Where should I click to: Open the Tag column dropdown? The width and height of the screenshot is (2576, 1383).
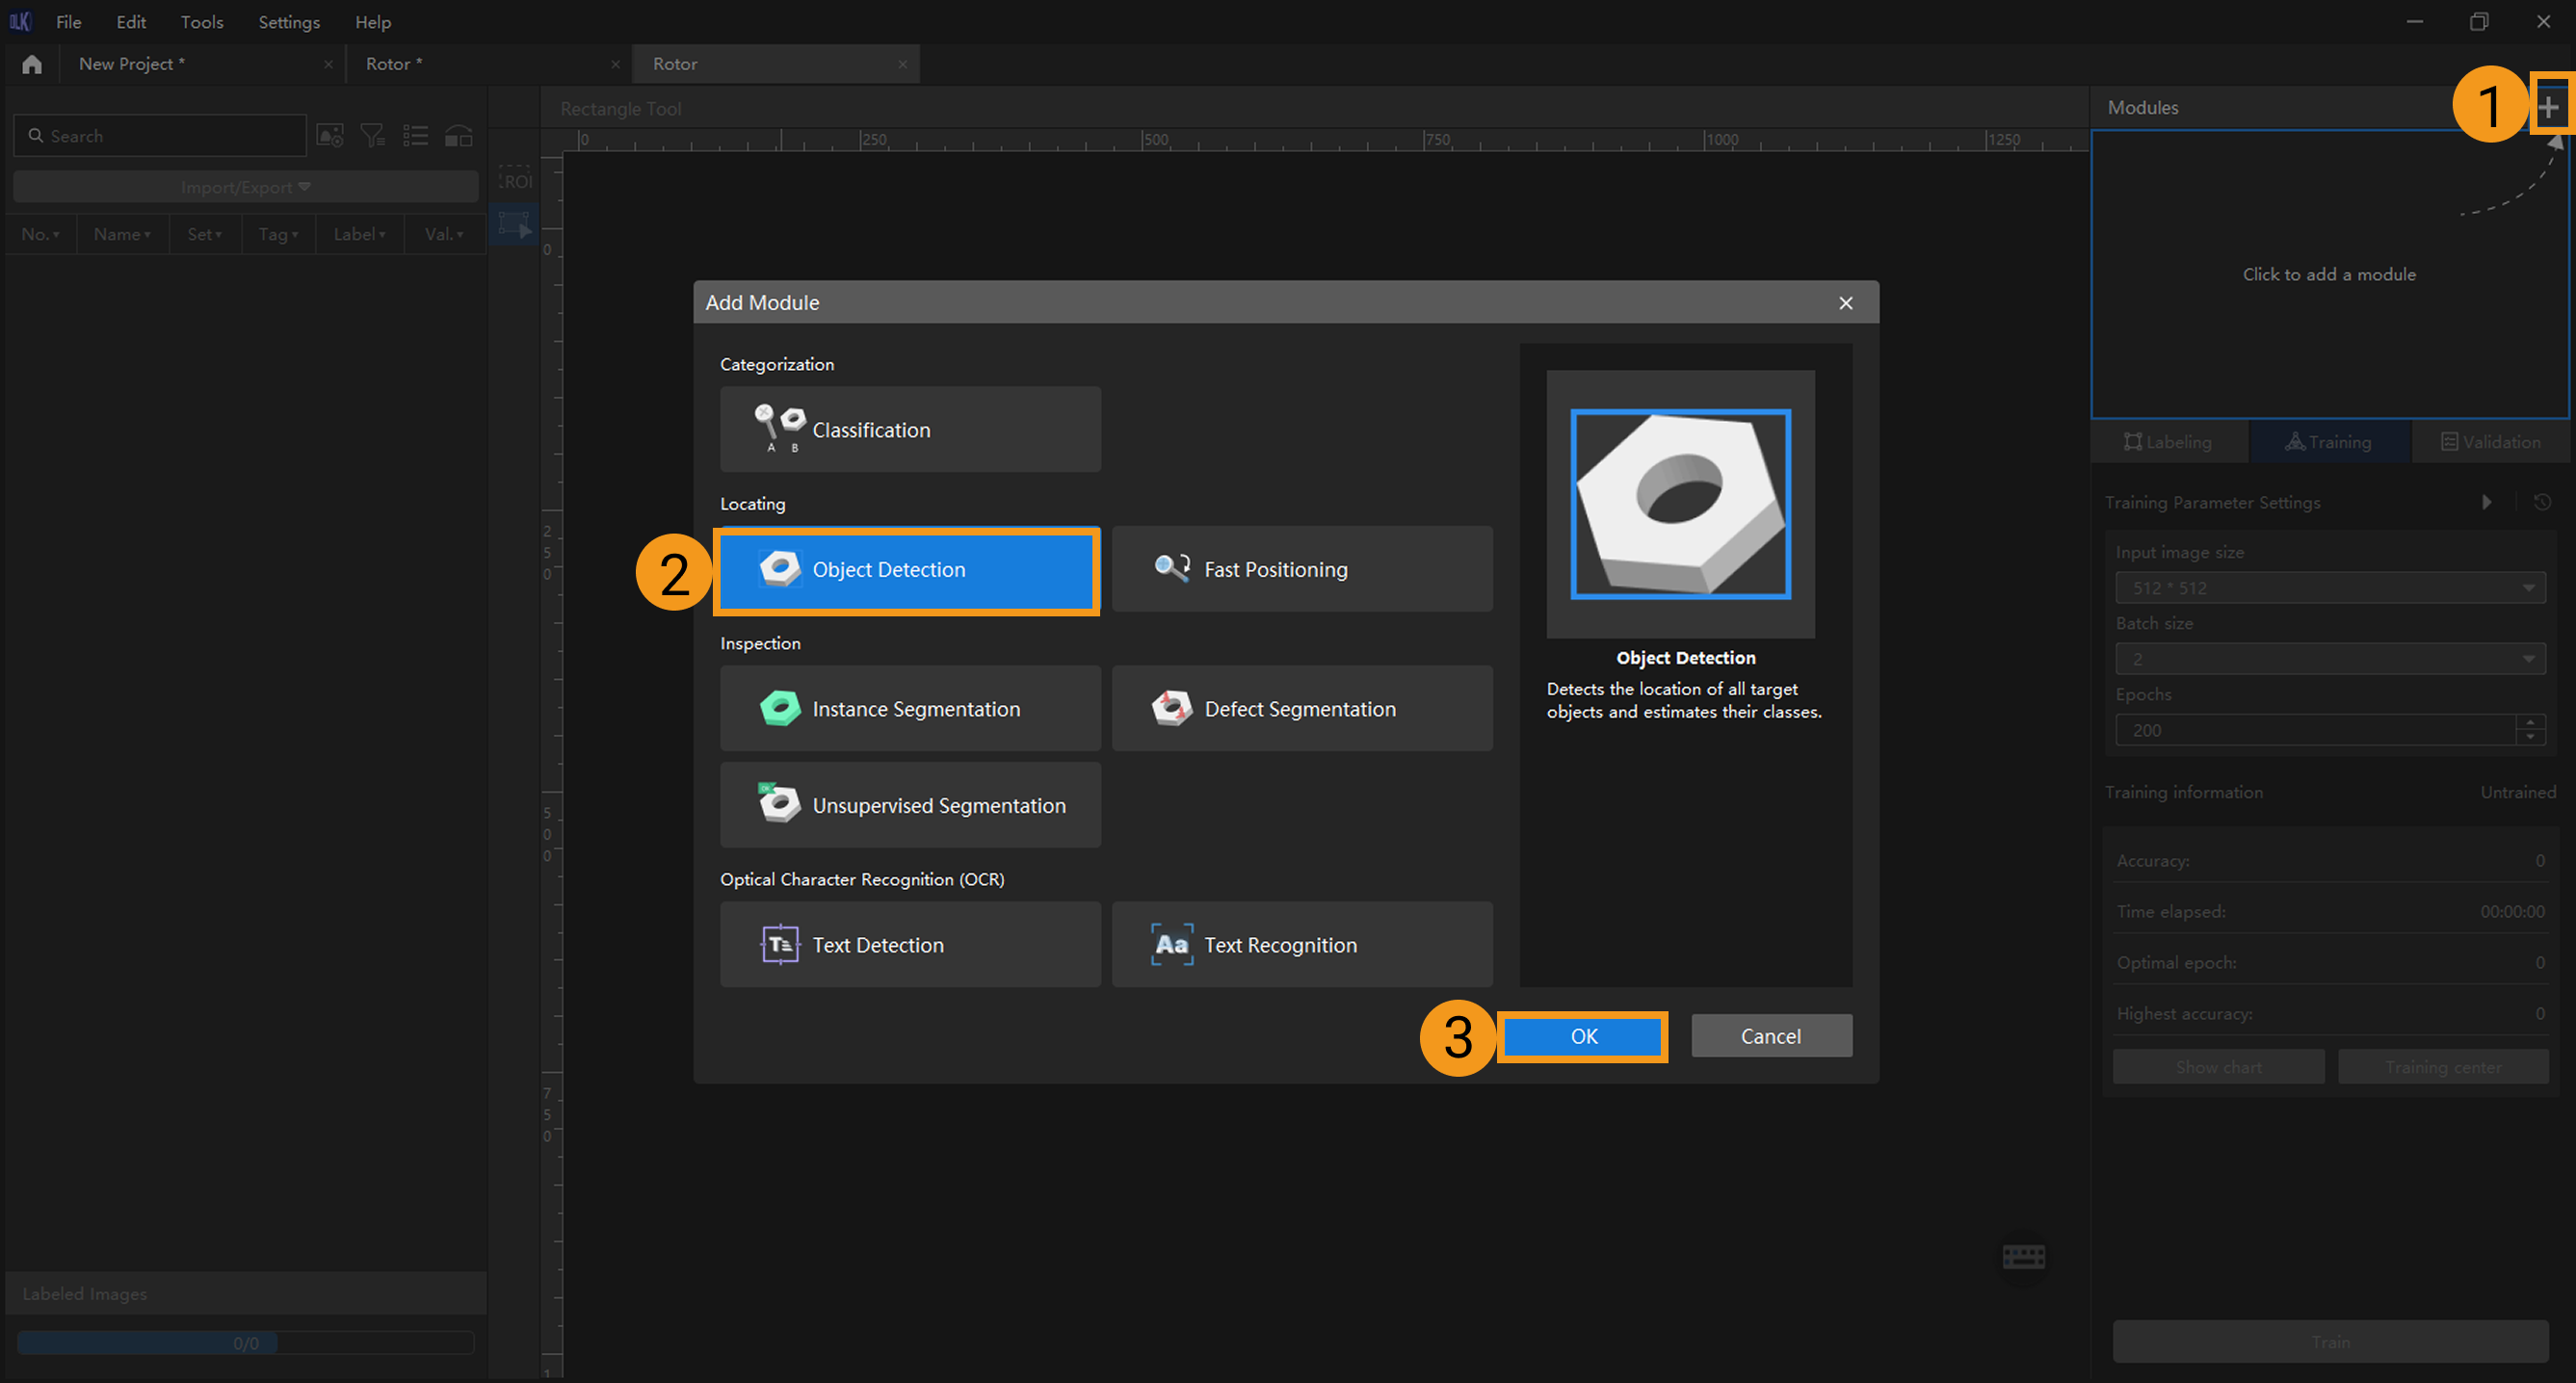[278, 234]
